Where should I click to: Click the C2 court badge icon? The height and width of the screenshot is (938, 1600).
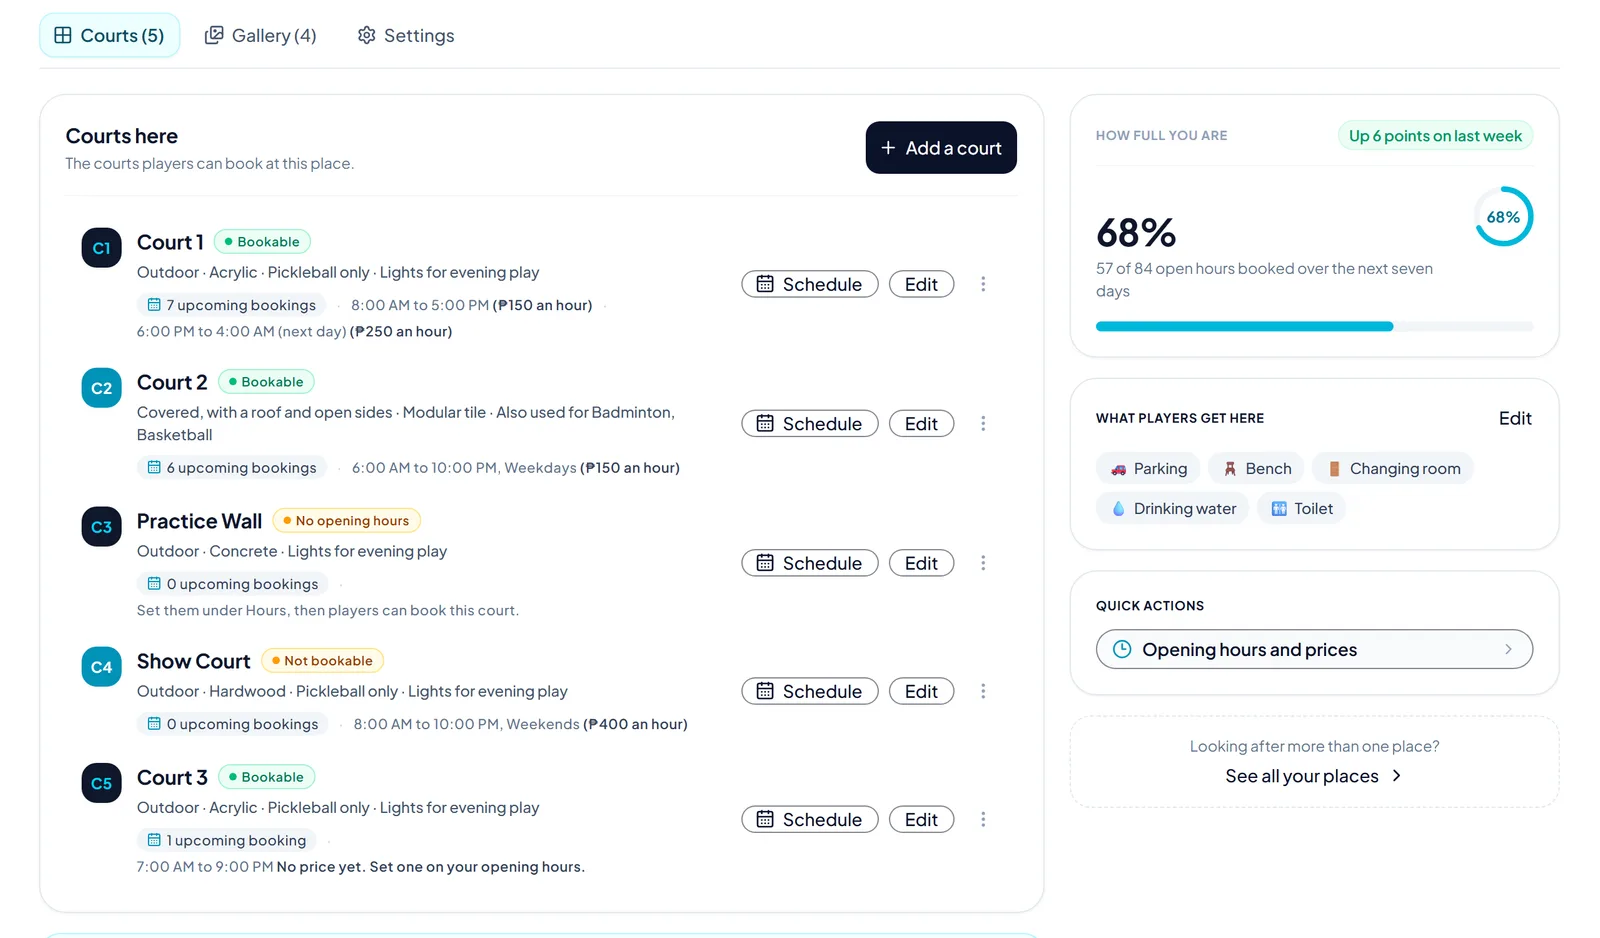point(101,388)
